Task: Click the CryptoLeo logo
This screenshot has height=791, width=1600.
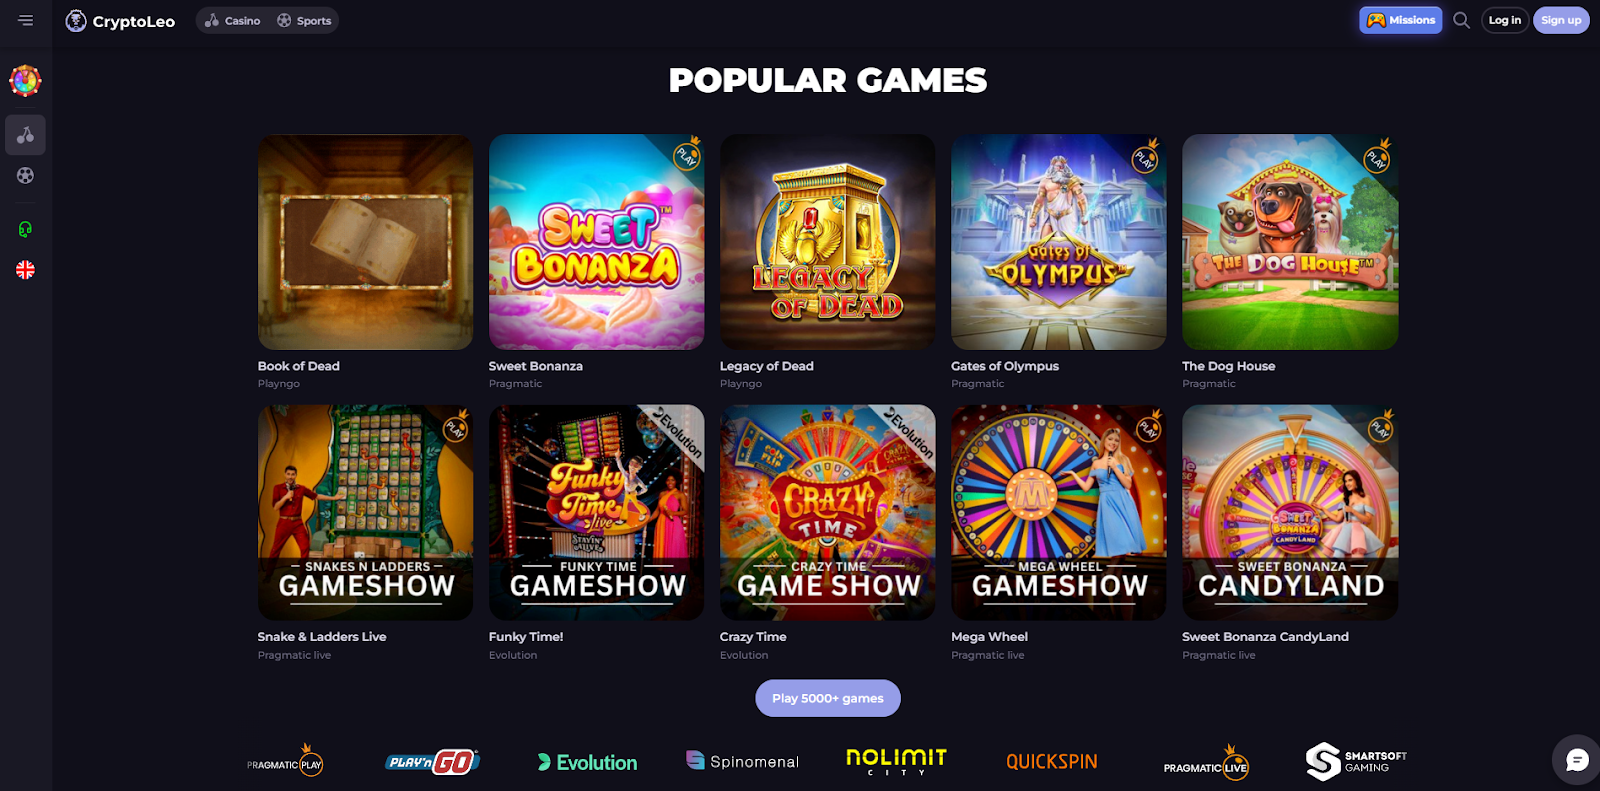Action: 120,21
